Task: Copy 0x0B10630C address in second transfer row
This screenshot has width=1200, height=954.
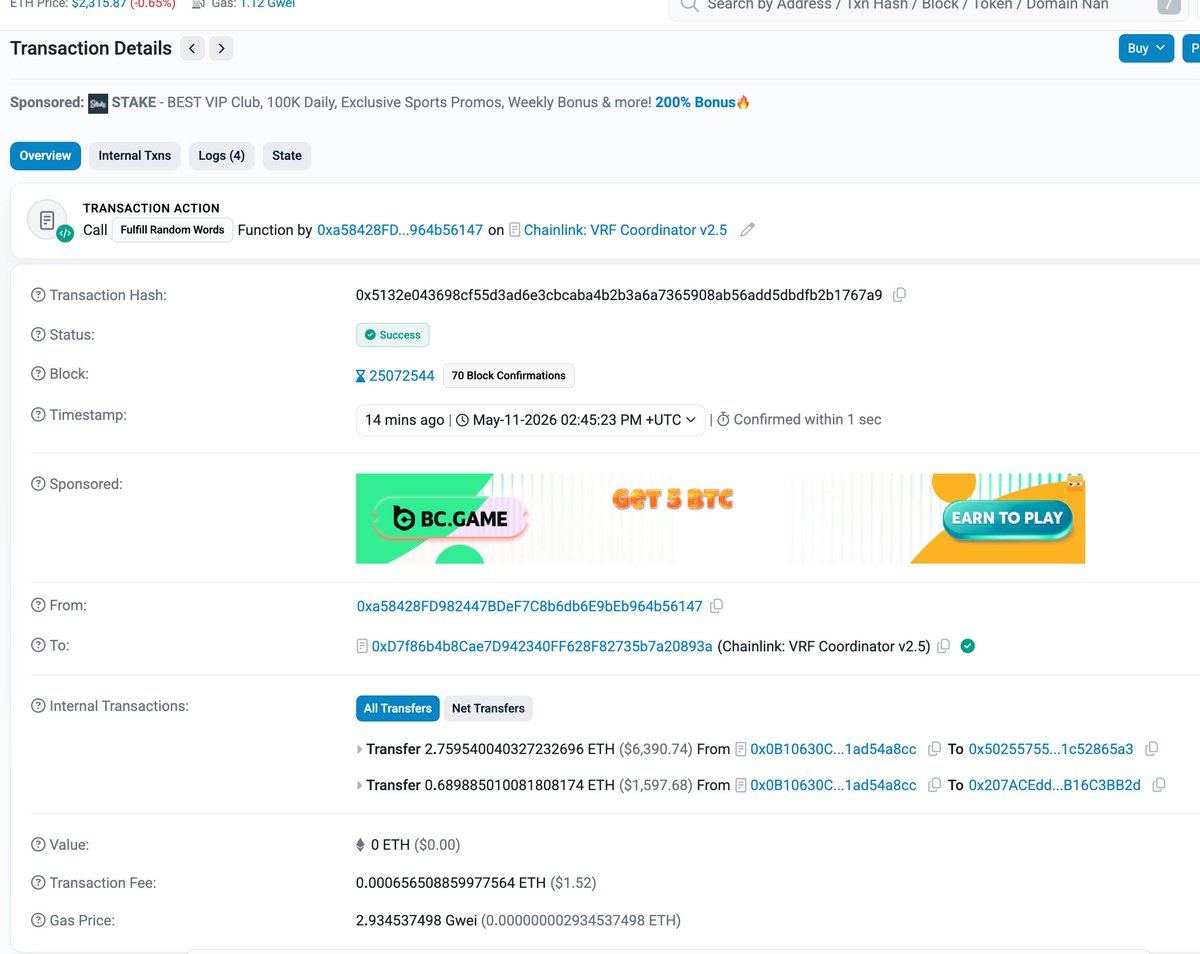Action: (934, 785)
